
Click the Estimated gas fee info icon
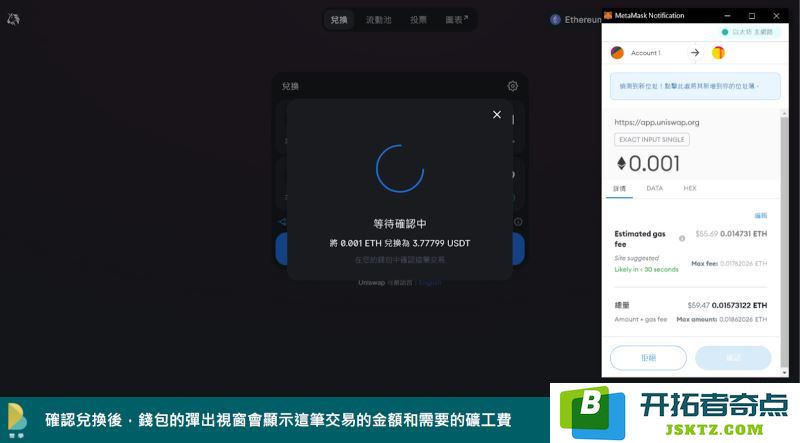pyautogui.click(x=682, y=238)
